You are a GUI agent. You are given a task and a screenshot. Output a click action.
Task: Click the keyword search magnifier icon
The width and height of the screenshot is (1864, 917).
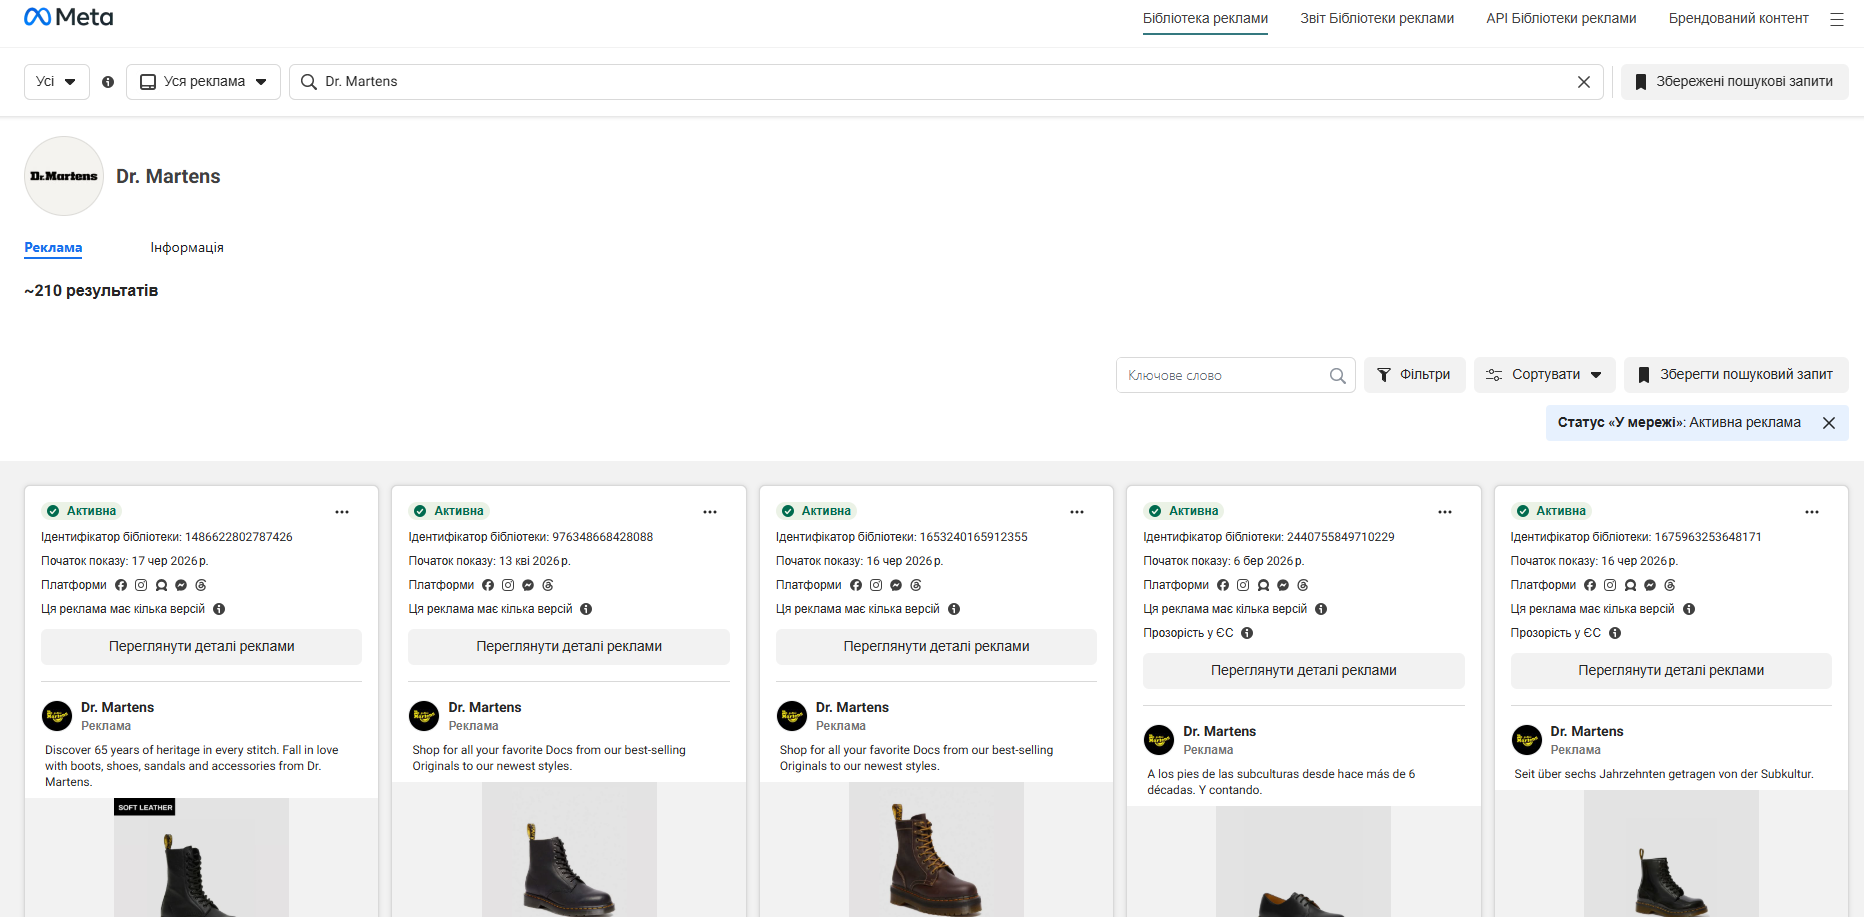tap(1337, 376)
